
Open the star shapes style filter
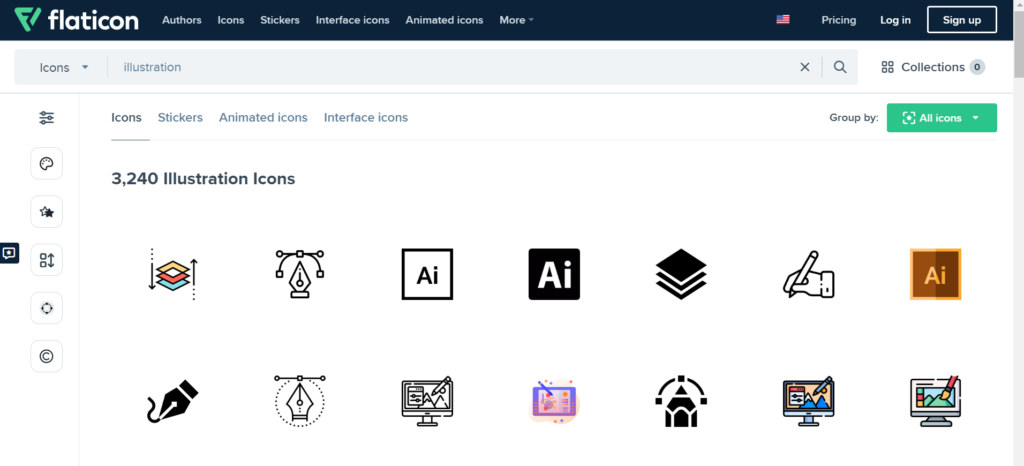coord(46,211)
